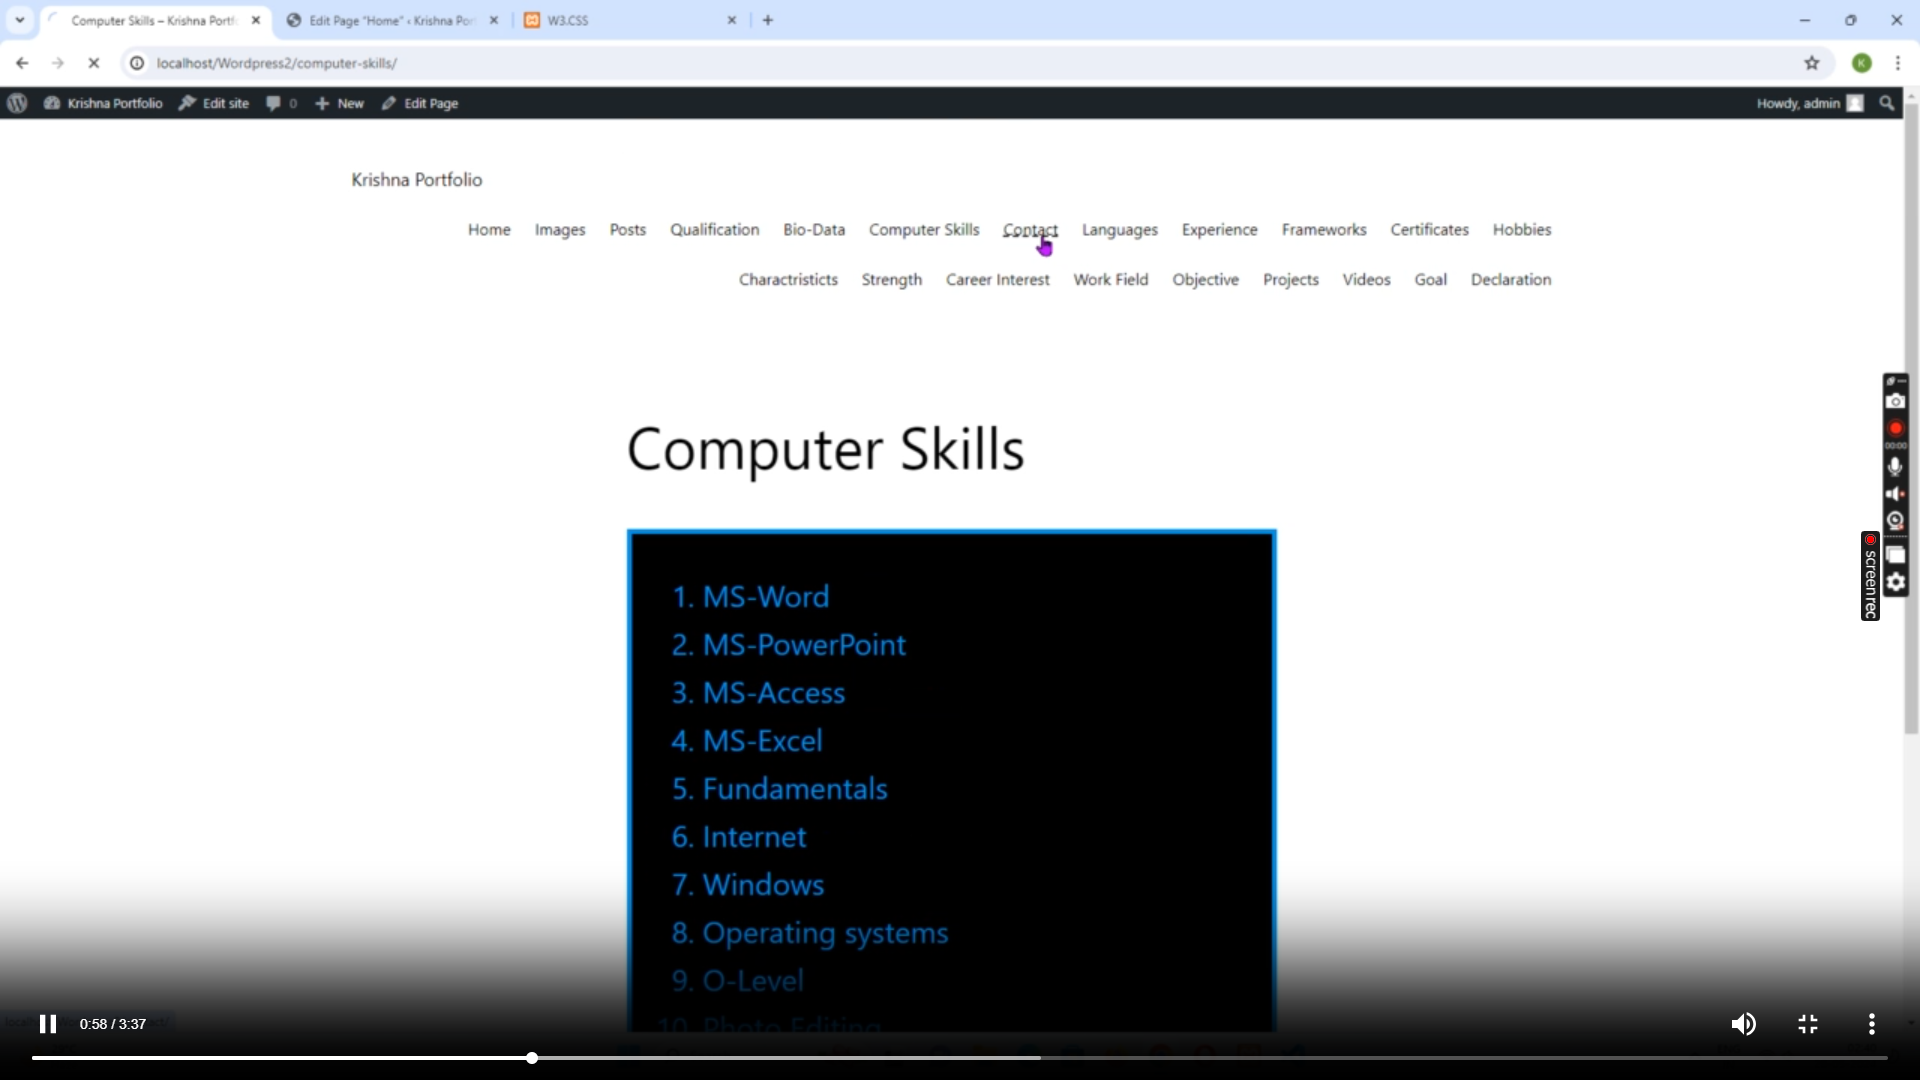1920x1080 pixels.
Task: Open Screenrec settings gear
Action: pyautogui.click(x=1895, y=583)
